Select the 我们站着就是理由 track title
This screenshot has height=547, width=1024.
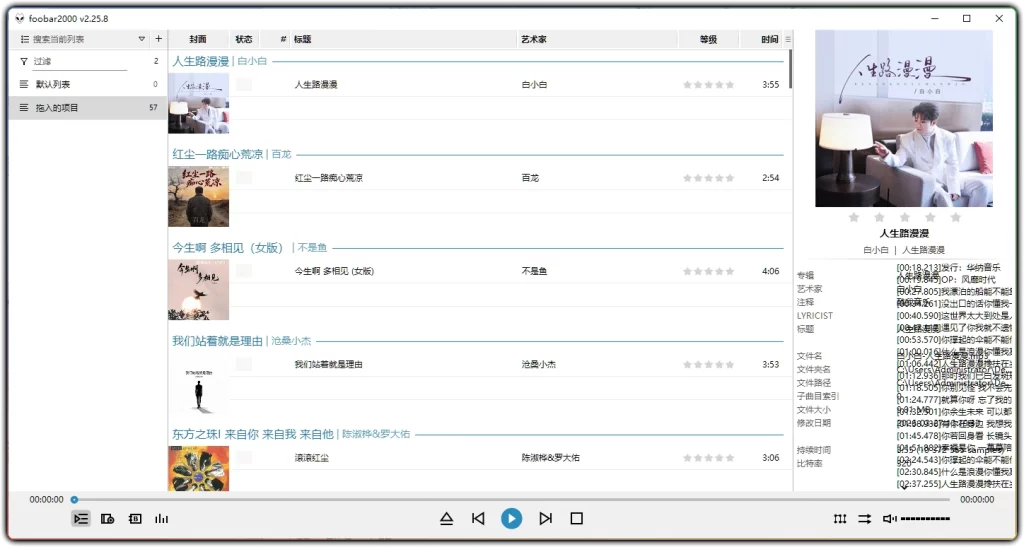pyautogui.click(x=328, y=364)
